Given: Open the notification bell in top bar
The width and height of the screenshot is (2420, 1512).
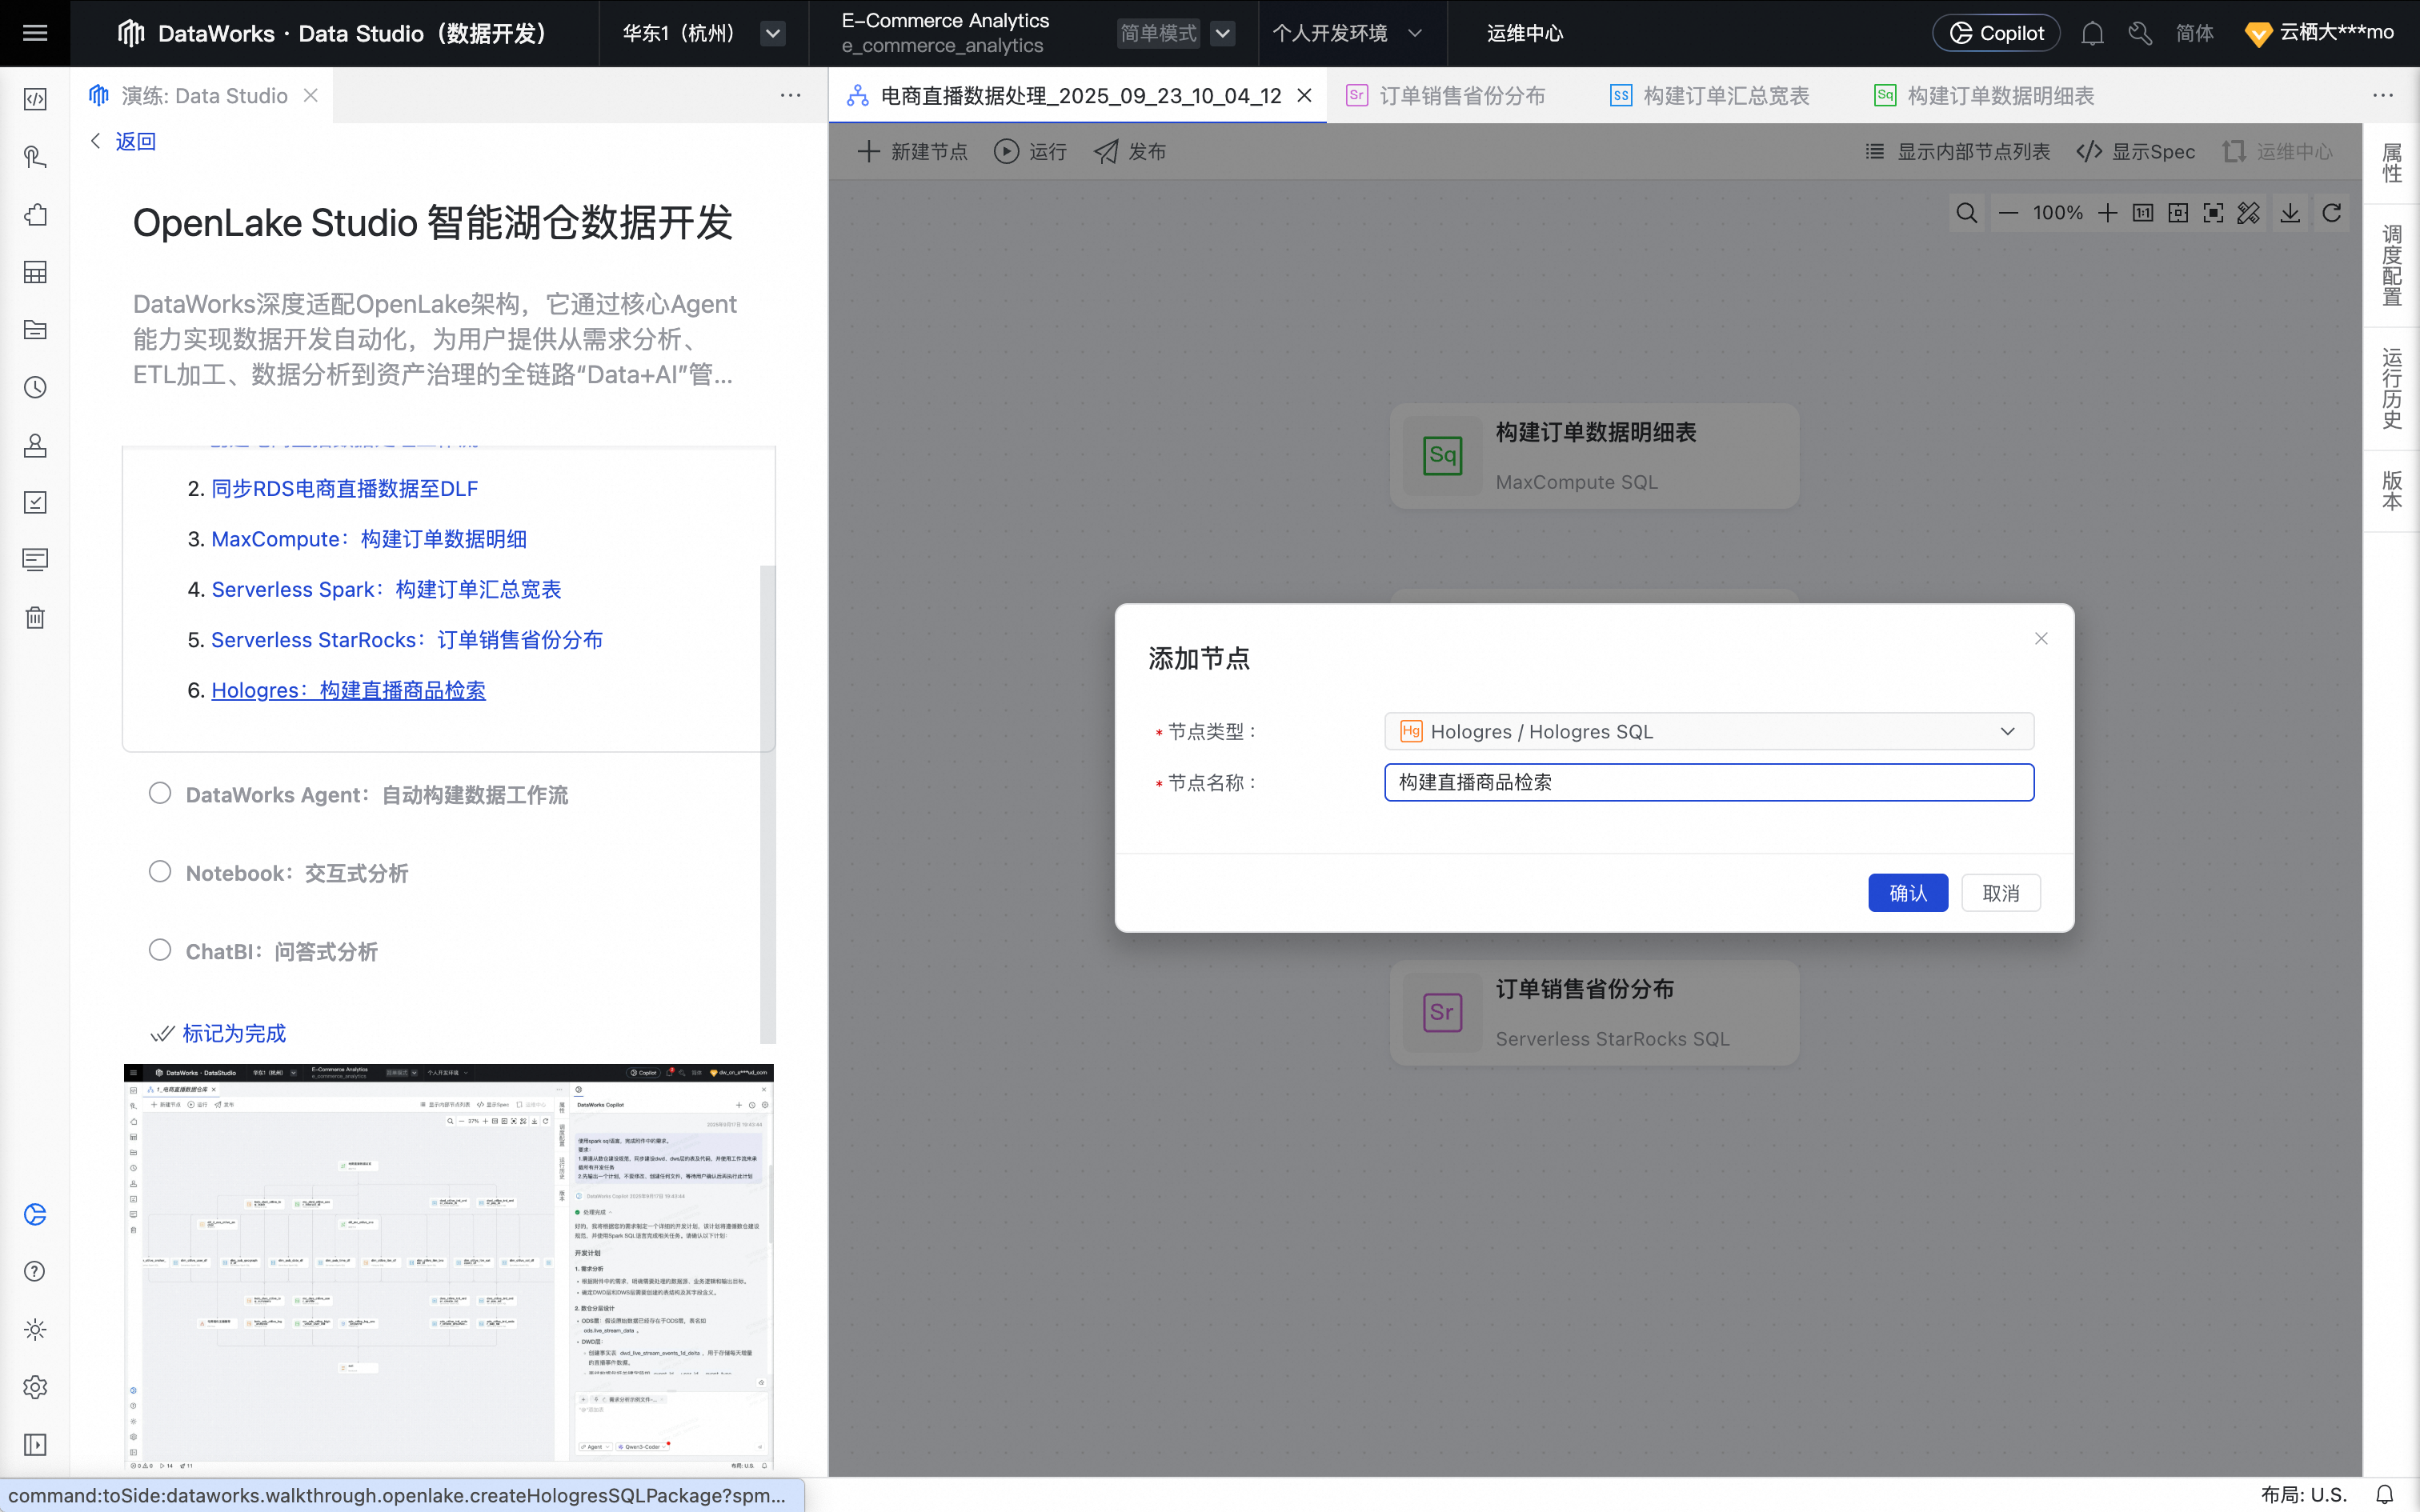Looking at the screenshot, I should click(2092, 33).
